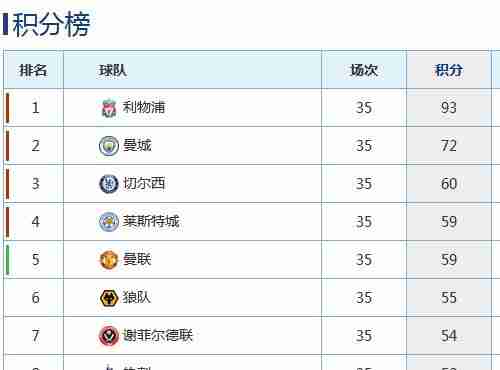Select Liverpool's 93 points cell
500x370 pixels.
click(x=449, y=108)
